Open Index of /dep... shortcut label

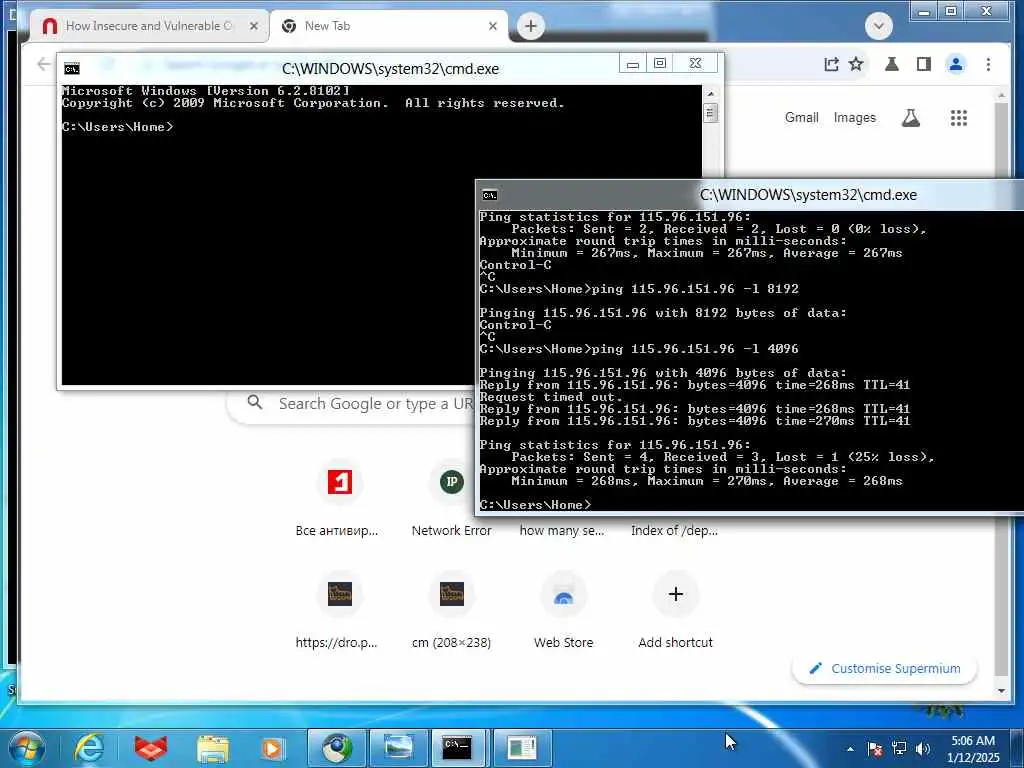[x=674, y=531]
